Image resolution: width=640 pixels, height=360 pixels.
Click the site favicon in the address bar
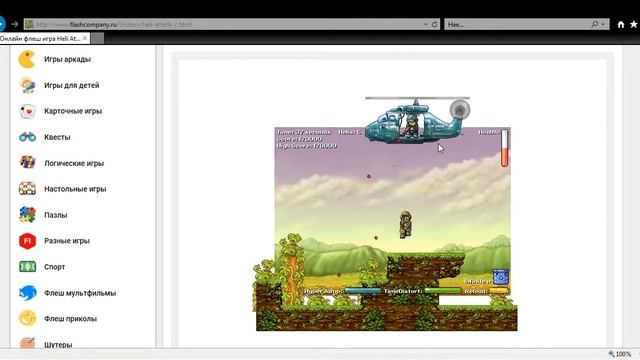click(29, 24)
